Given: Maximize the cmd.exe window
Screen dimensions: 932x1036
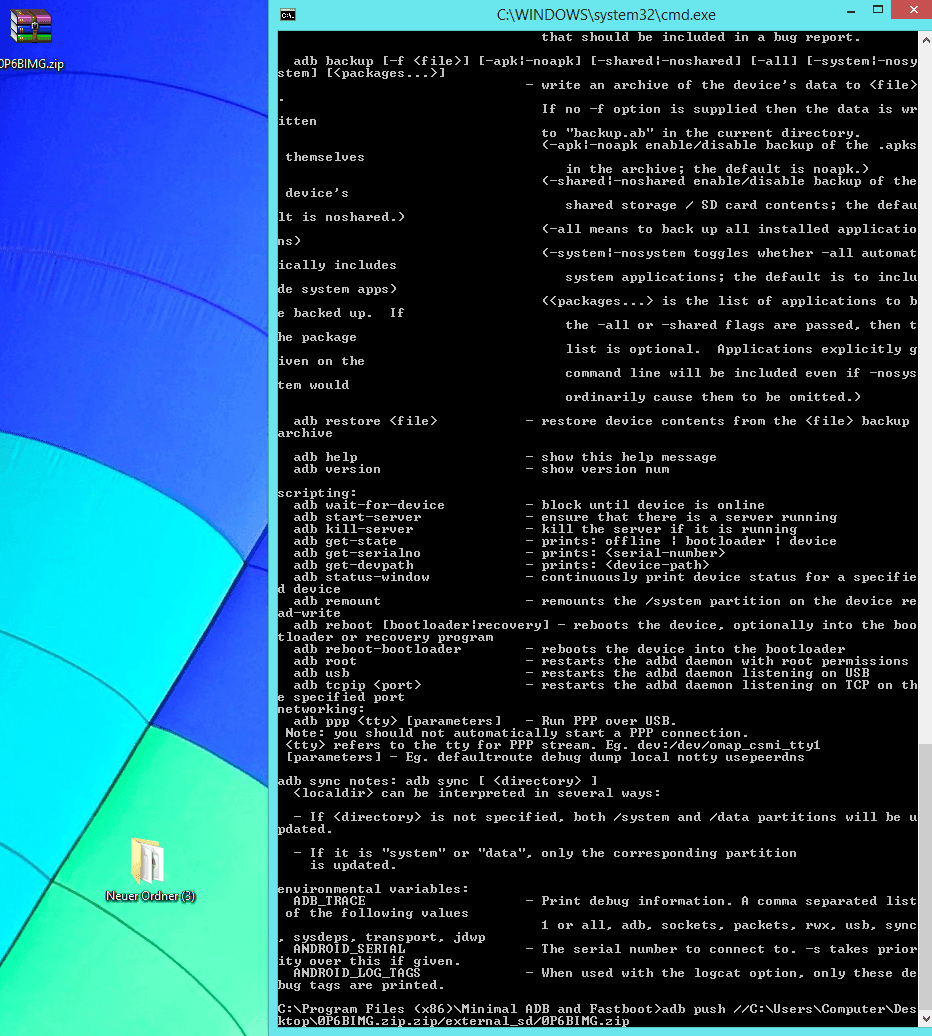Looking at the screenshot, I should pyautogui.click(x=878, y=10).
